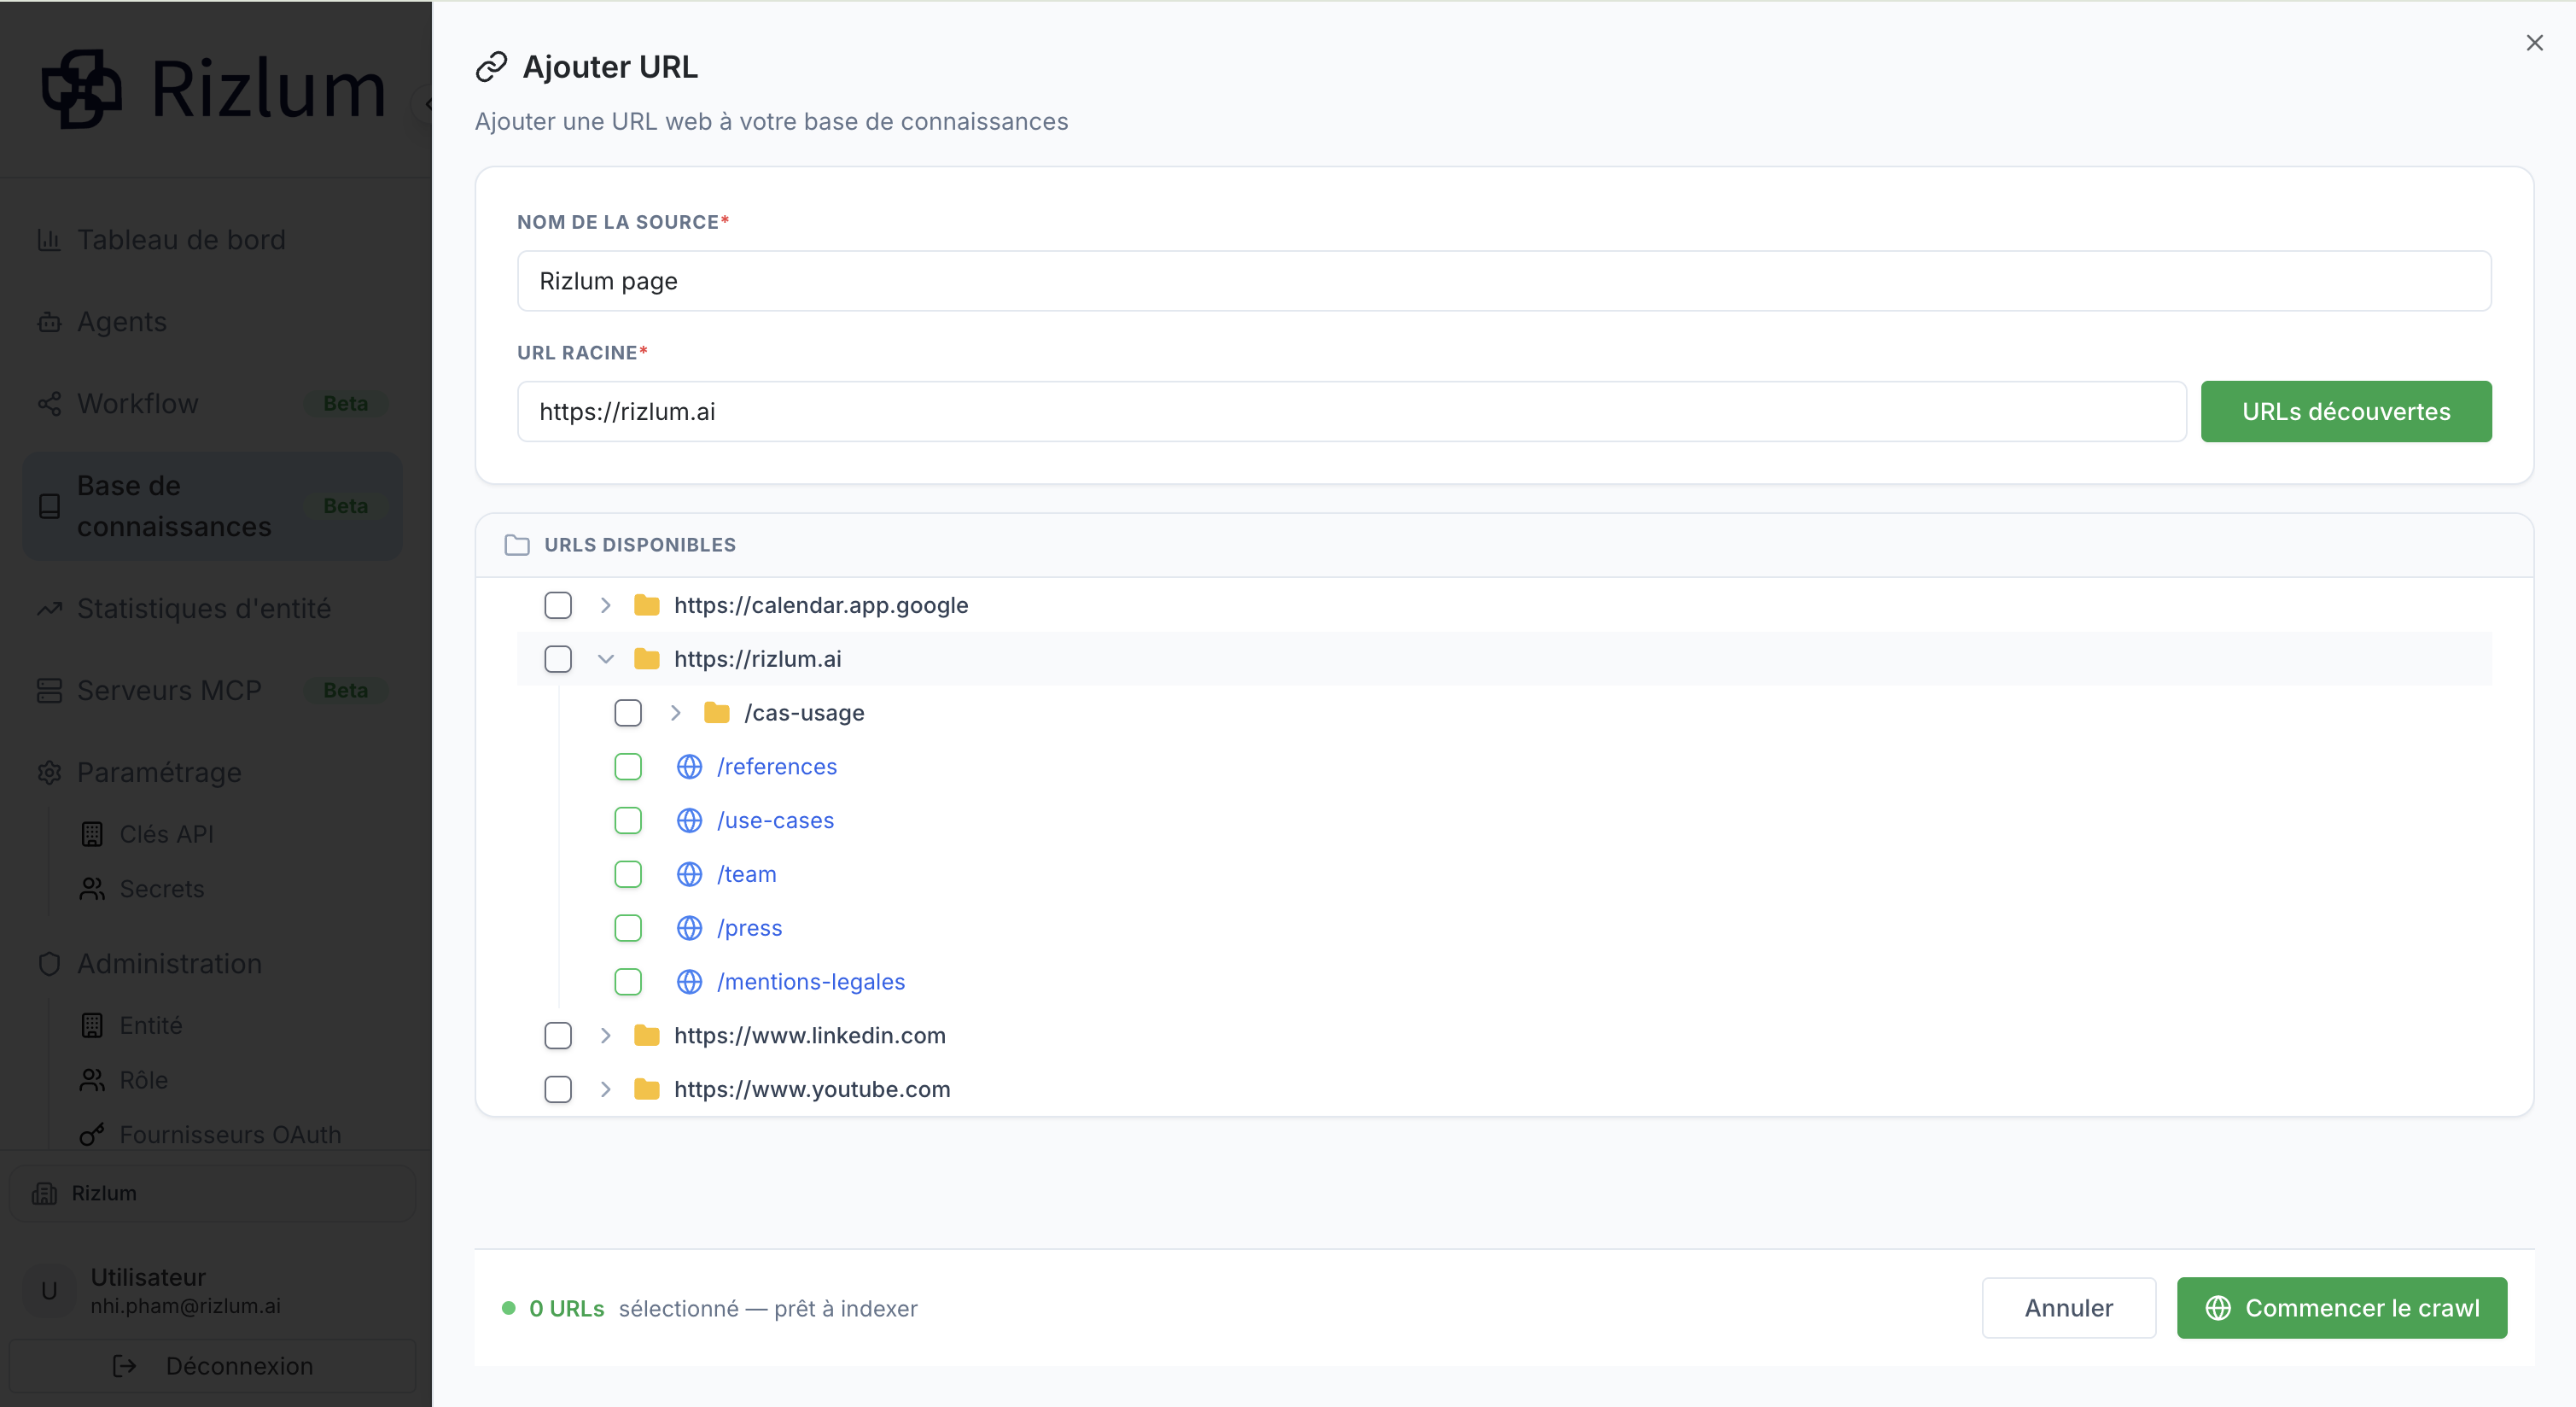Click the Fournisseurs OAuth key icon

point(92,1135)
